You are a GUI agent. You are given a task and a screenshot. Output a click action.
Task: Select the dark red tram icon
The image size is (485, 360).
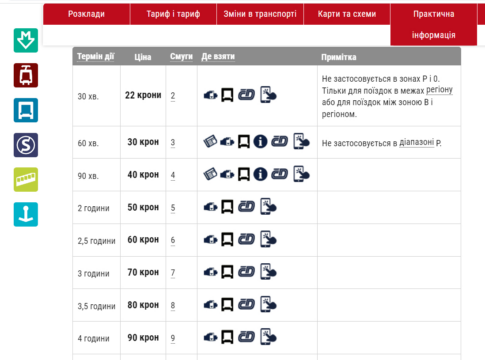[26, 75]
